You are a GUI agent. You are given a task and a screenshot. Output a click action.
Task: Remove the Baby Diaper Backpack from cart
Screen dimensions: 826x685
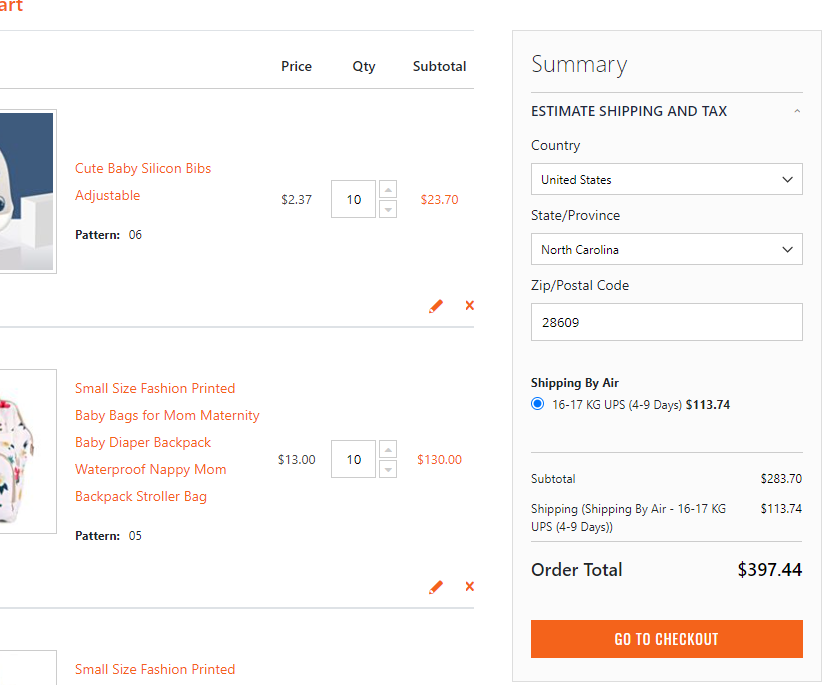coord(469,587)
